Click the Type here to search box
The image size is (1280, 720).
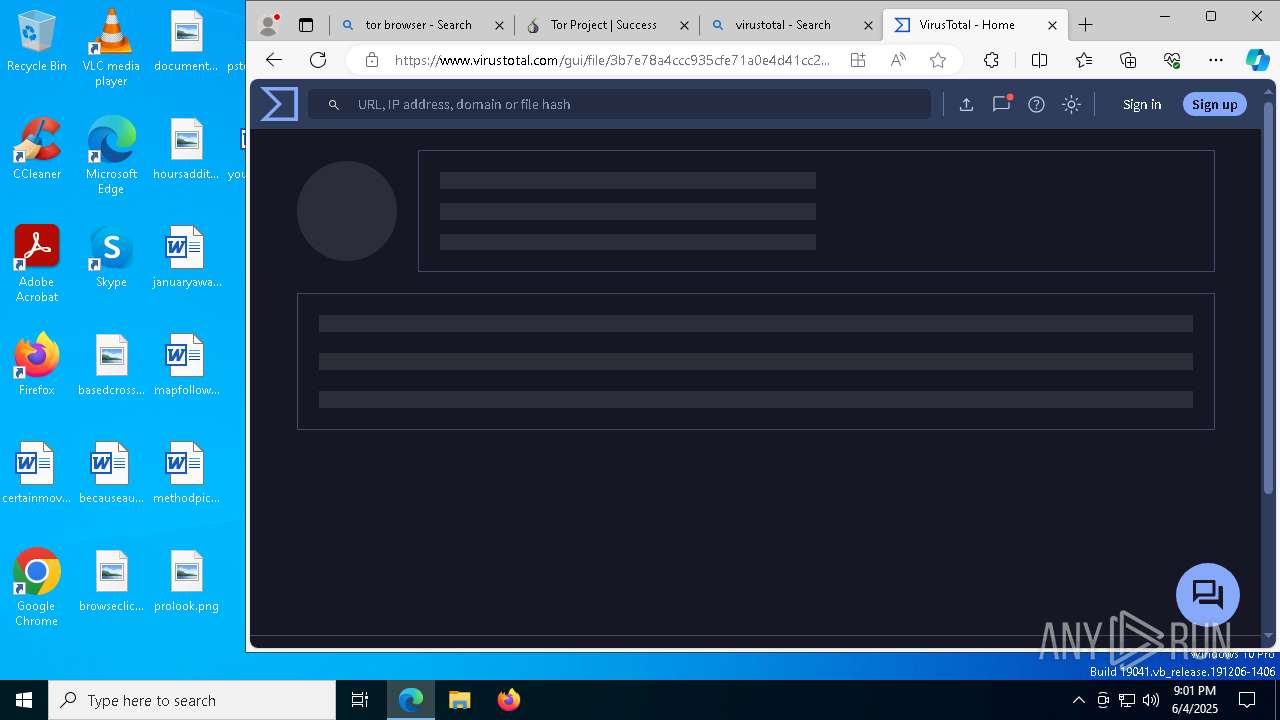[192, 700]
